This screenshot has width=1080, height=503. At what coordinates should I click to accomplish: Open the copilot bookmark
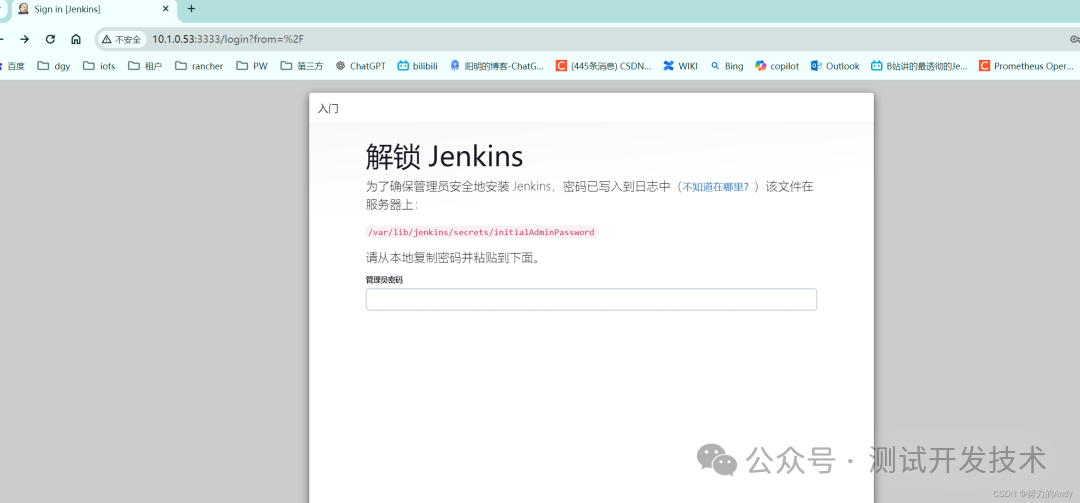(x=777, y=66)
